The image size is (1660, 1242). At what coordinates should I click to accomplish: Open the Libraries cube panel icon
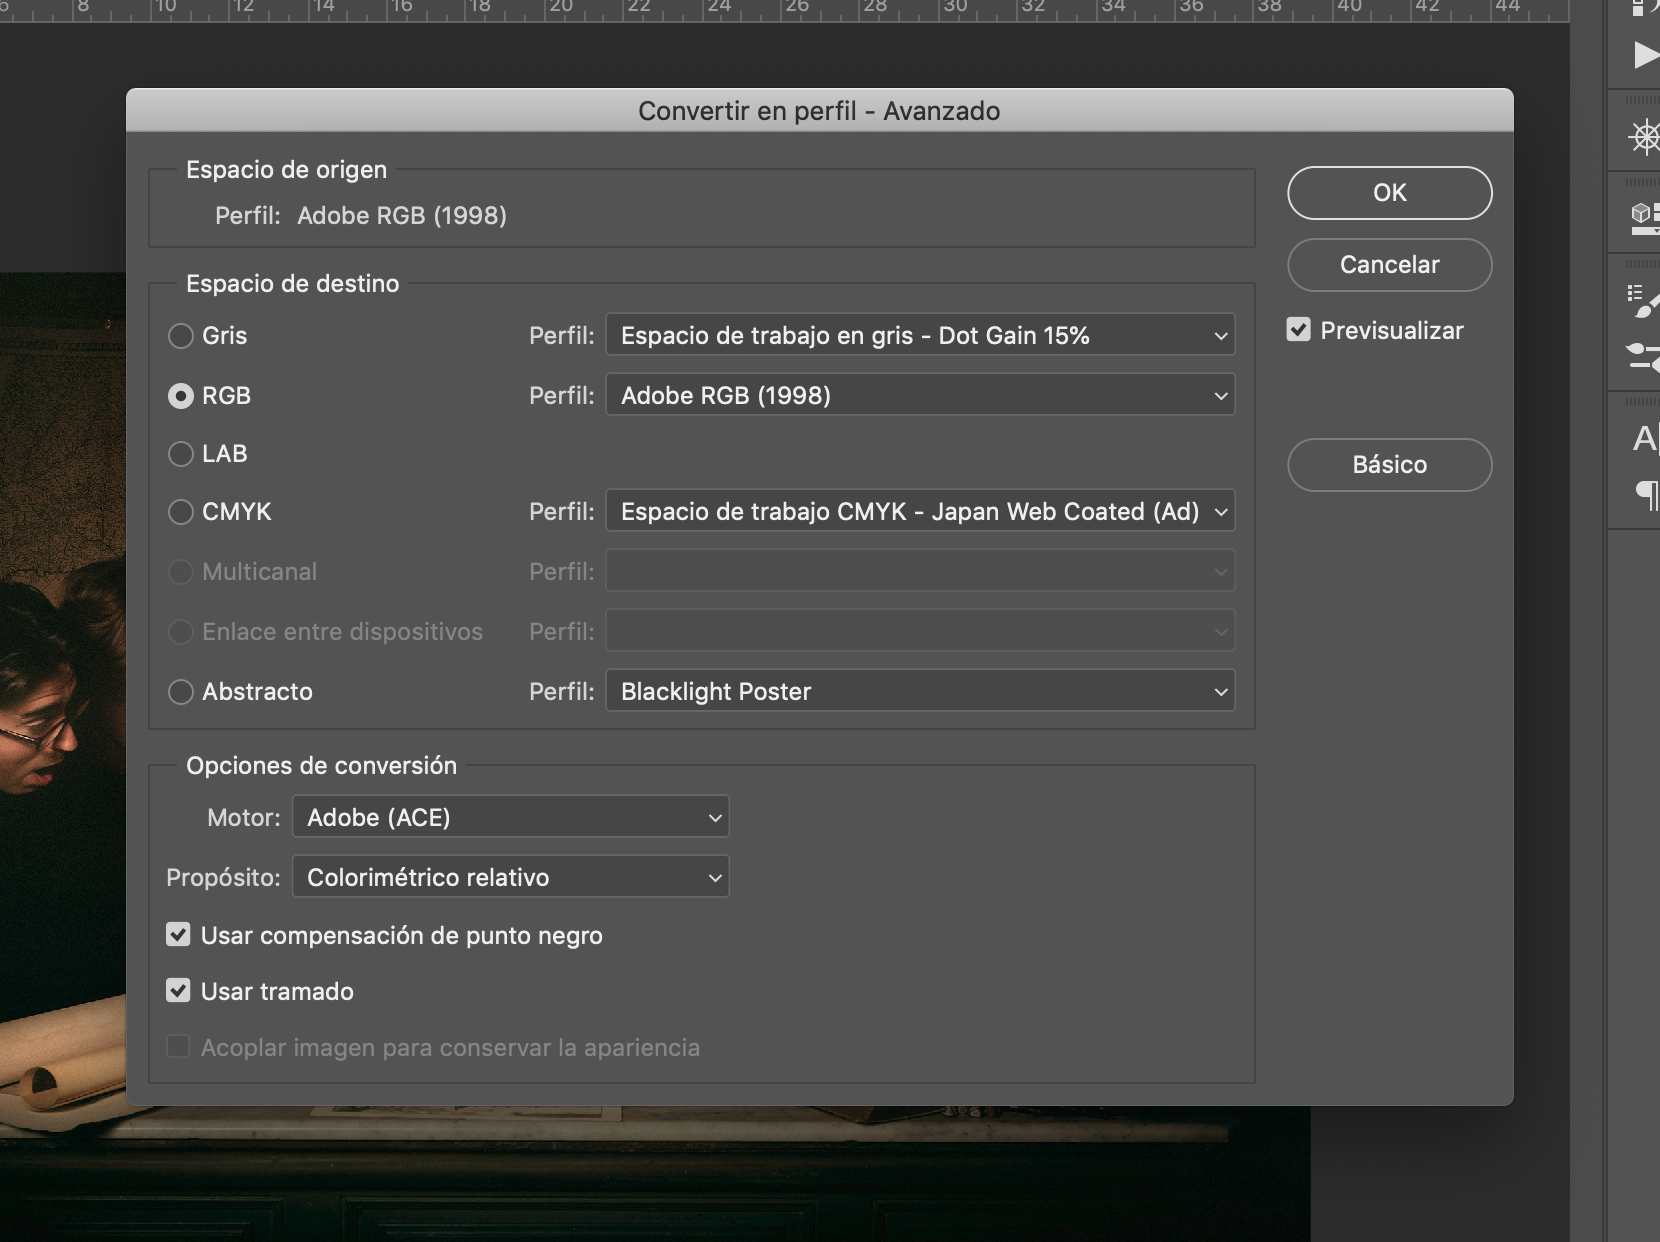(1645, 217)
